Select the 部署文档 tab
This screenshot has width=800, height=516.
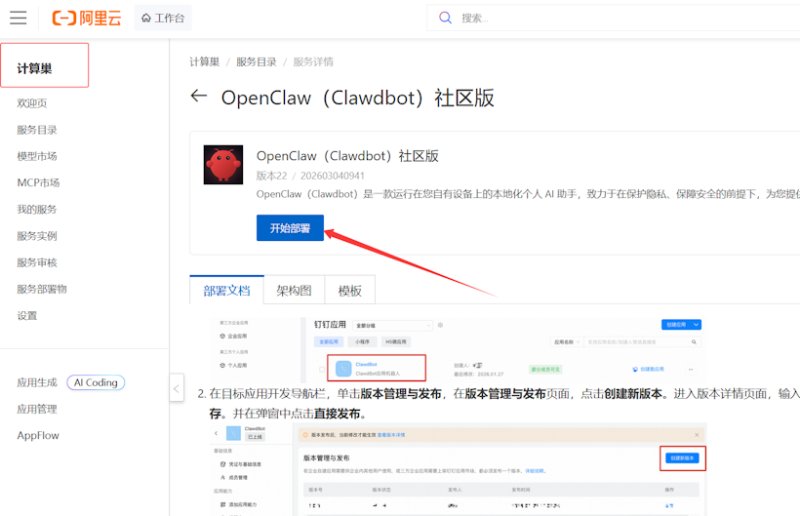coord(227,290)
